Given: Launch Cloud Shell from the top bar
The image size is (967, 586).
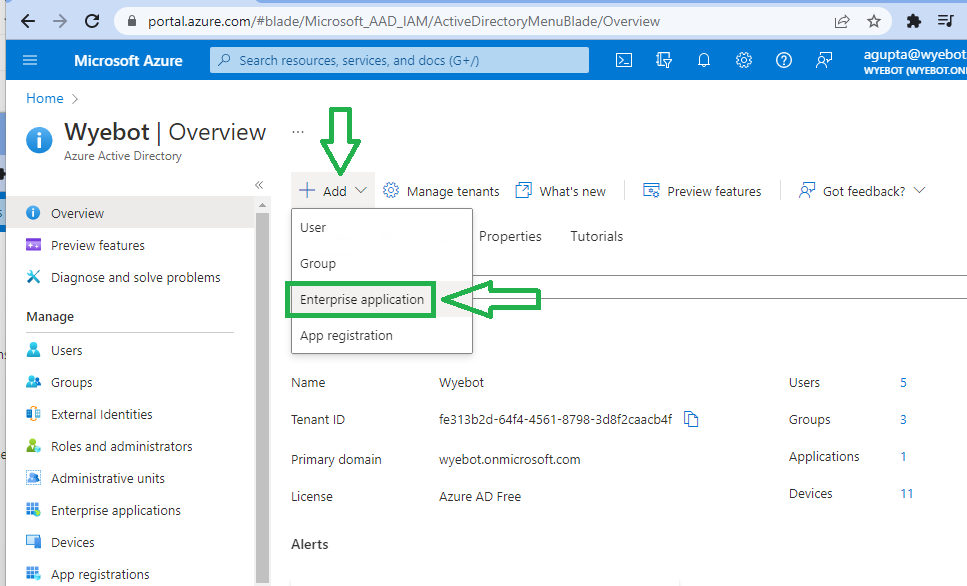Looking at the screenshot, I should pos(624,60).
